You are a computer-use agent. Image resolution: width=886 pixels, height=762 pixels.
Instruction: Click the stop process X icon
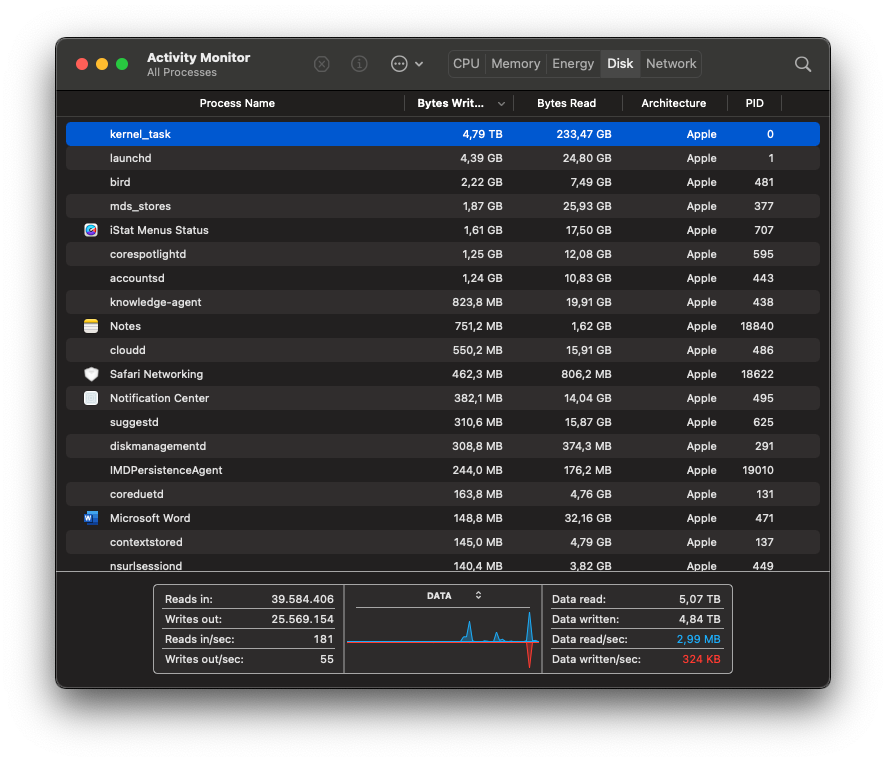322,64
